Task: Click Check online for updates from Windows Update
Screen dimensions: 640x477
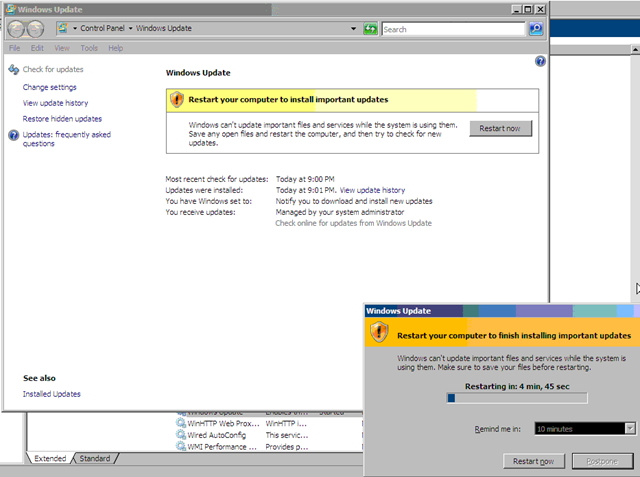Action: (353, 223)
